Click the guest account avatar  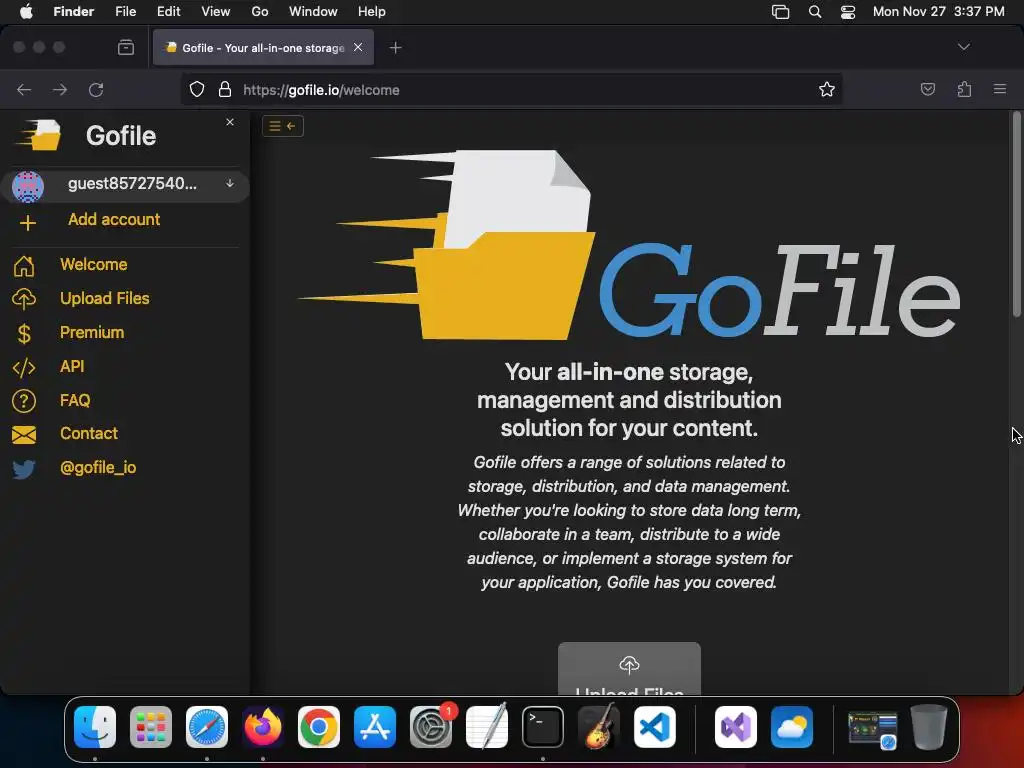27,187
